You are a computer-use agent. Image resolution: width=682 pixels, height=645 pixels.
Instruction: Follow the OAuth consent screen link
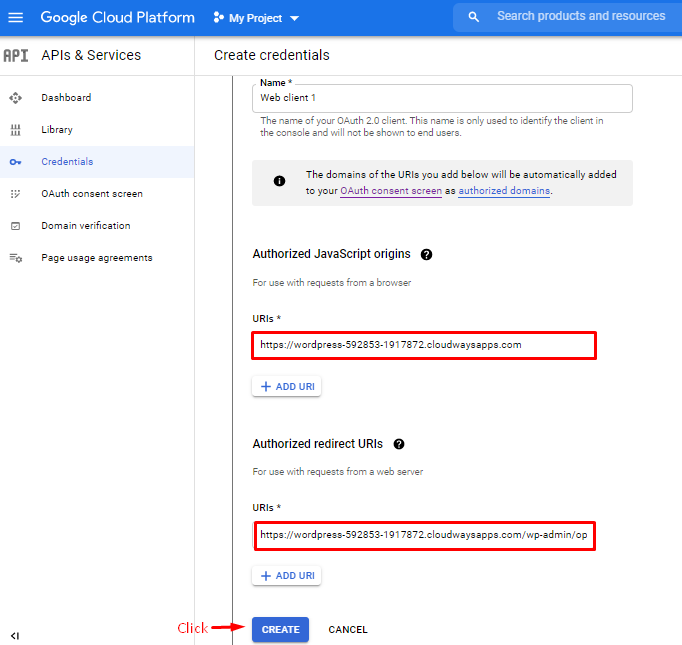click(391, 191)
